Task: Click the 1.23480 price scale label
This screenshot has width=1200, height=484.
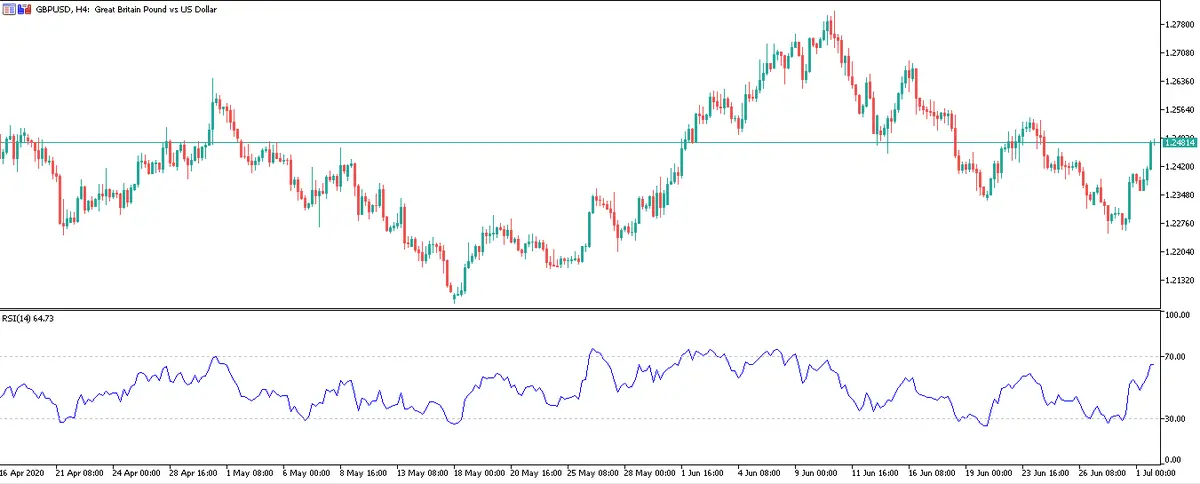Action: (x=1178, y=194)
